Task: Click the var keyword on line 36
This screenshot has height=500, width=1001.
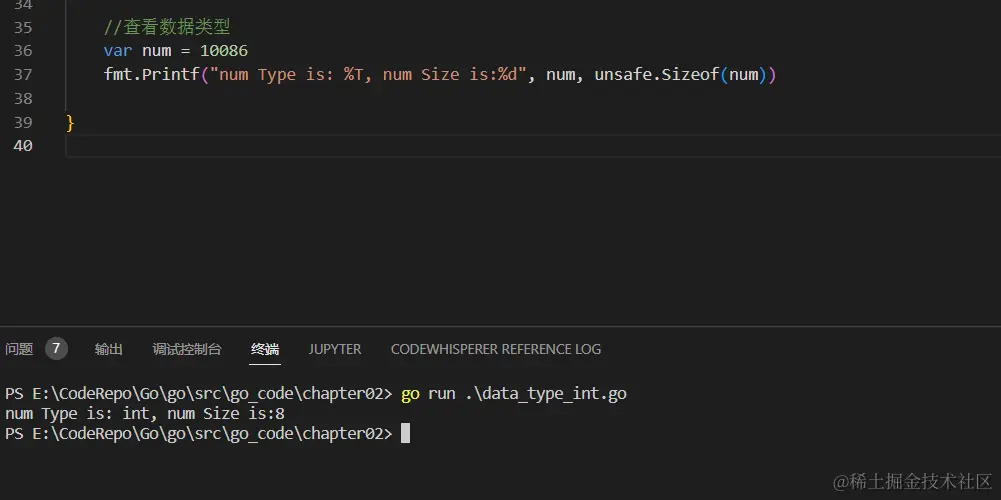Action: pos(118,50)
